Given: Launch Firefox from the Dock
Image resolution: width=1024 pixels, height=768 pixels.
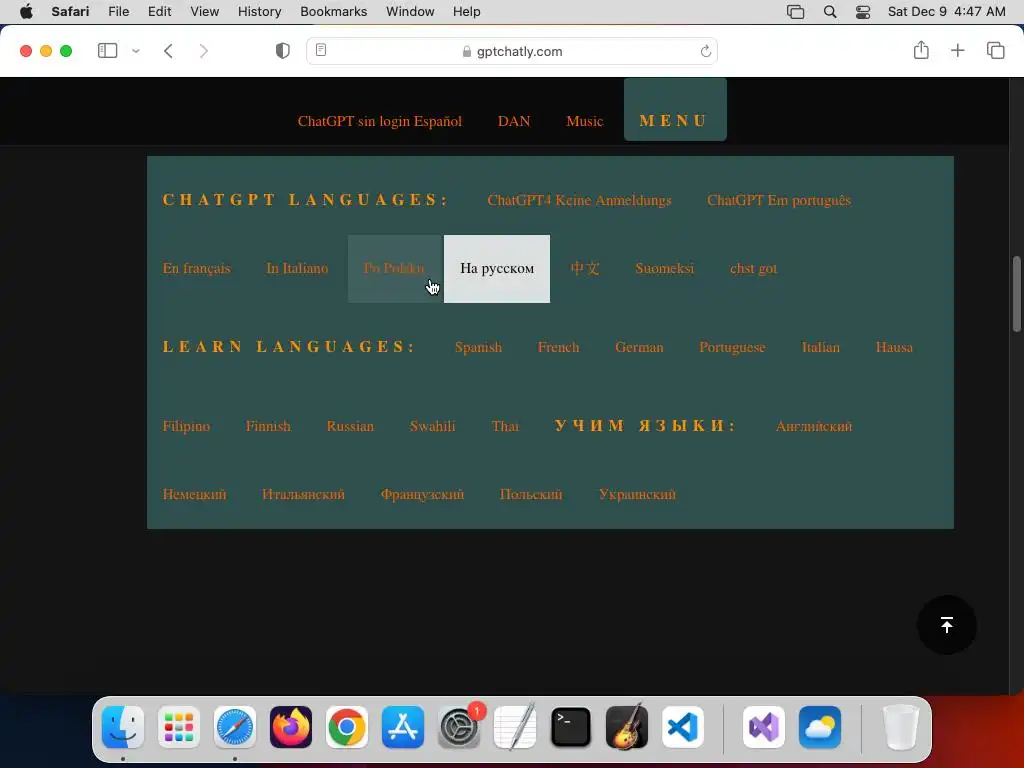Looking at the screenshot, I should coord(291,727).
